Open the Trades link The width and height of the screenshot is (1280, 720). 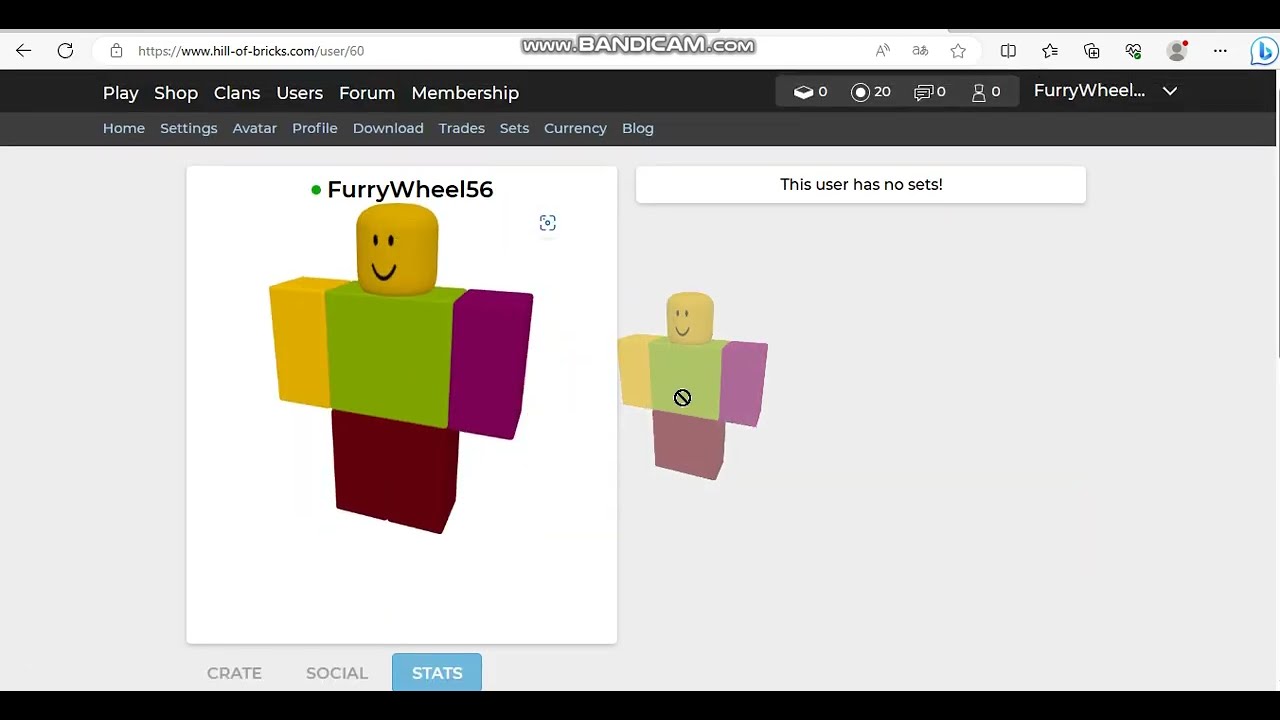coord(462,128)
